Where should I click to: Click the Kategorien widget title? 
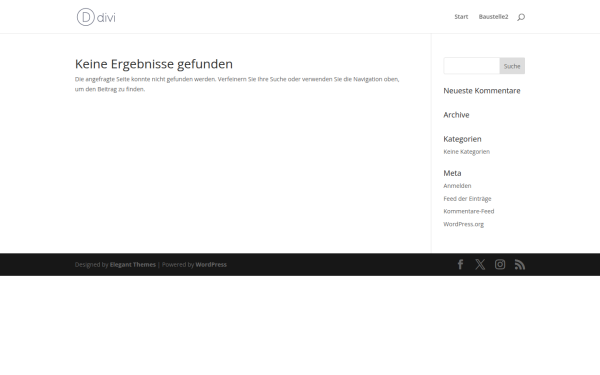pos(462,139)
